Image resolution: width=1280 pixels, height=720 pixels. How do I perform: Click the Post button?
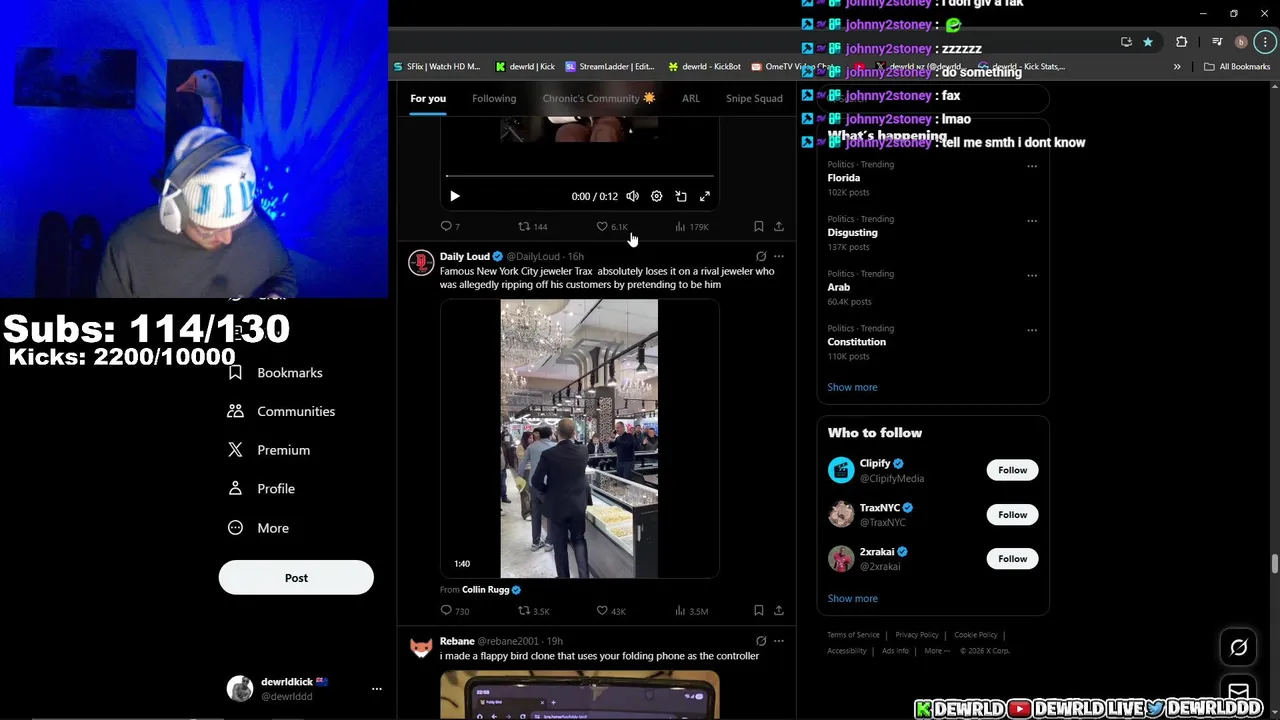pyautogui.click(x=296, y=578)
